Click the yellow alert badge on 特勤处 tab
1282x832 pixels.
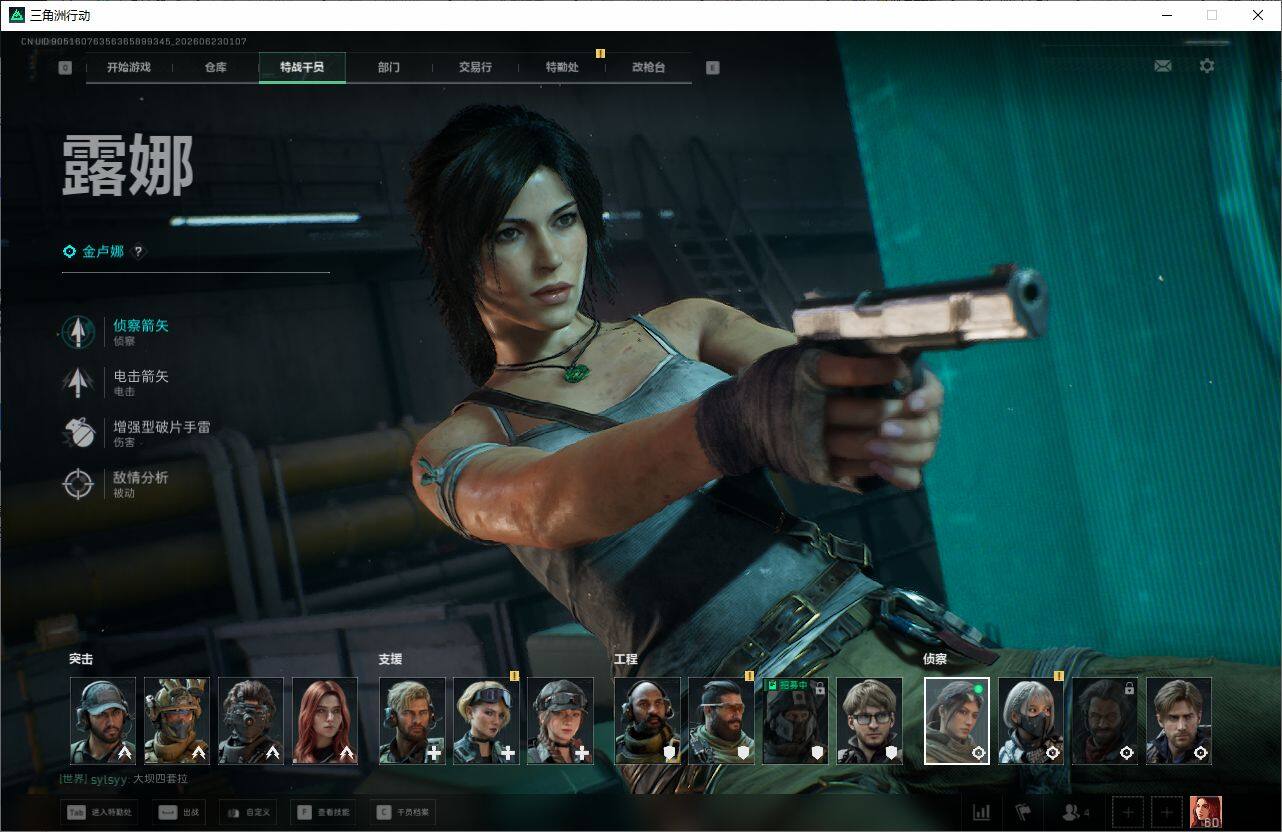tap(600, 53)
